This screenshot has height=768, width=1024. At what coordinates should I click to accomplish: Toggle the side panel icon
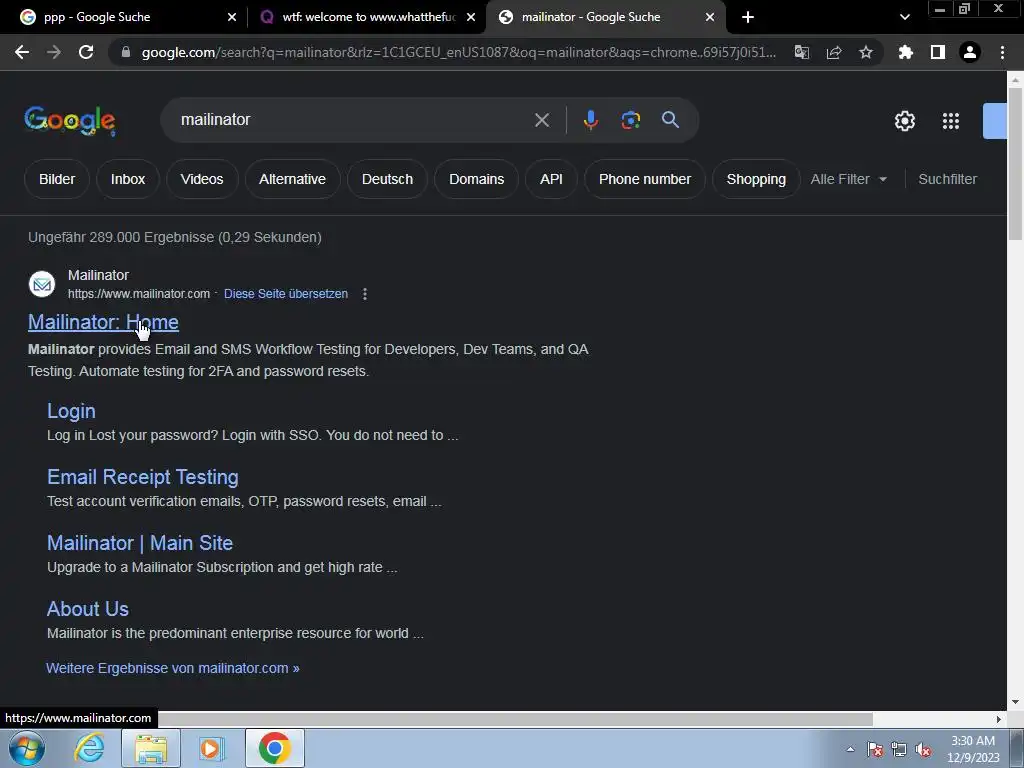(x=938, y=52)
